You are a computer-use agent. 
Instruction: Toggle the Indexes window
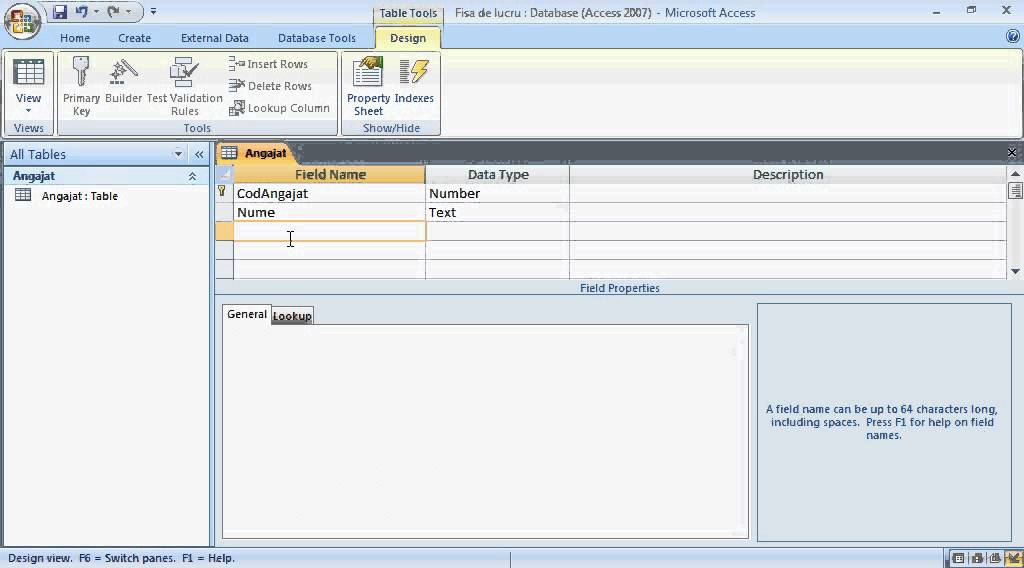[x=414, y=80]
